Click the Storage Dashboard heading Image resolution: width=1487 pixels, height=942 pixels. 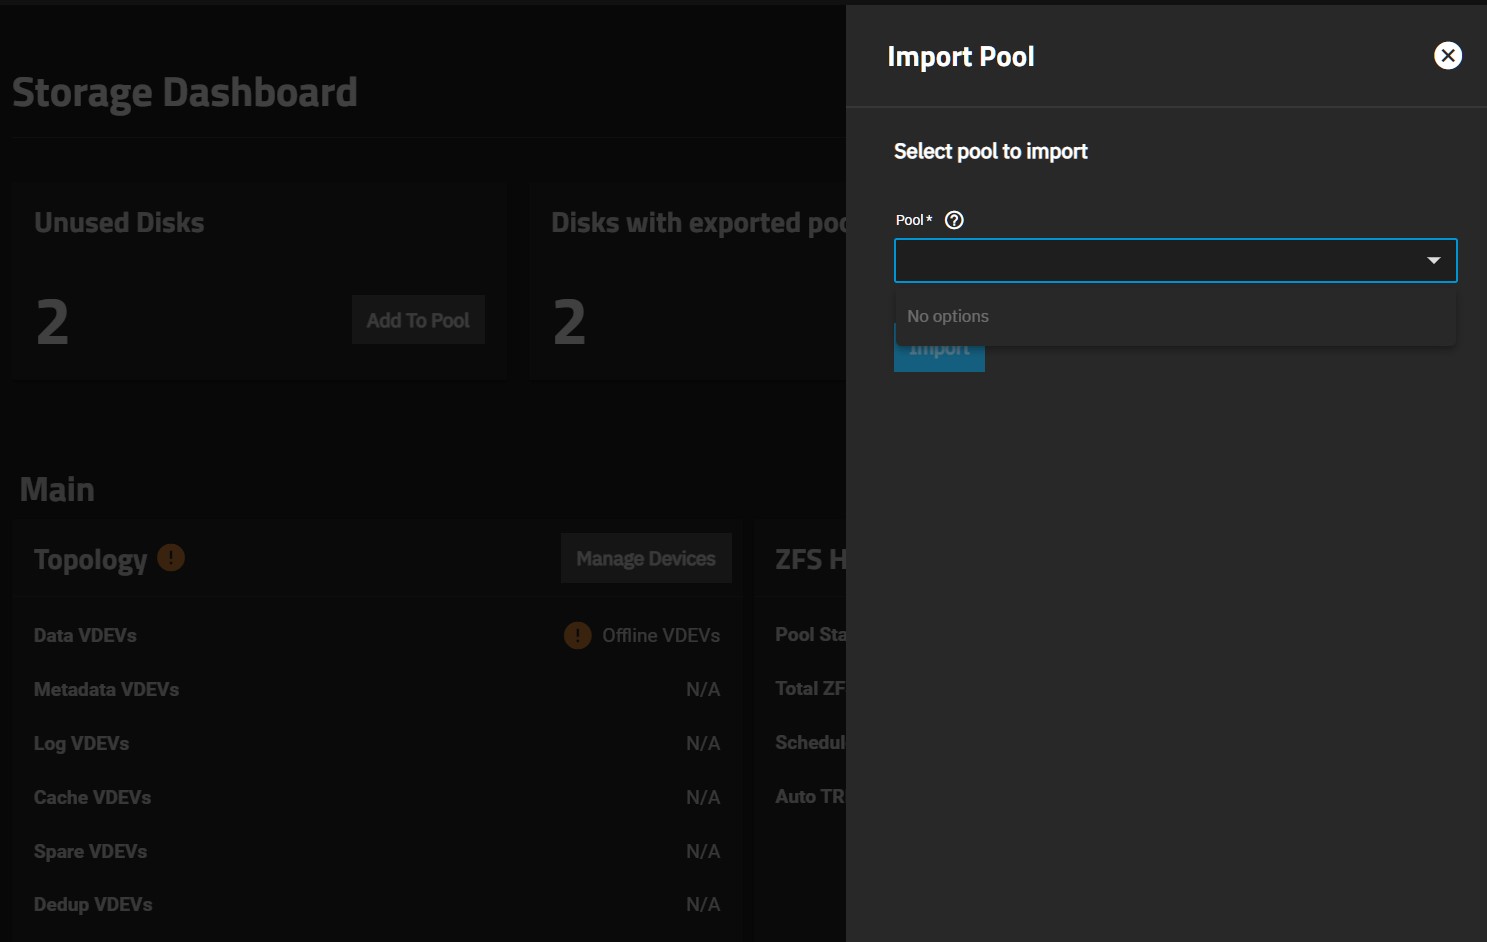(x=185, y=92)
